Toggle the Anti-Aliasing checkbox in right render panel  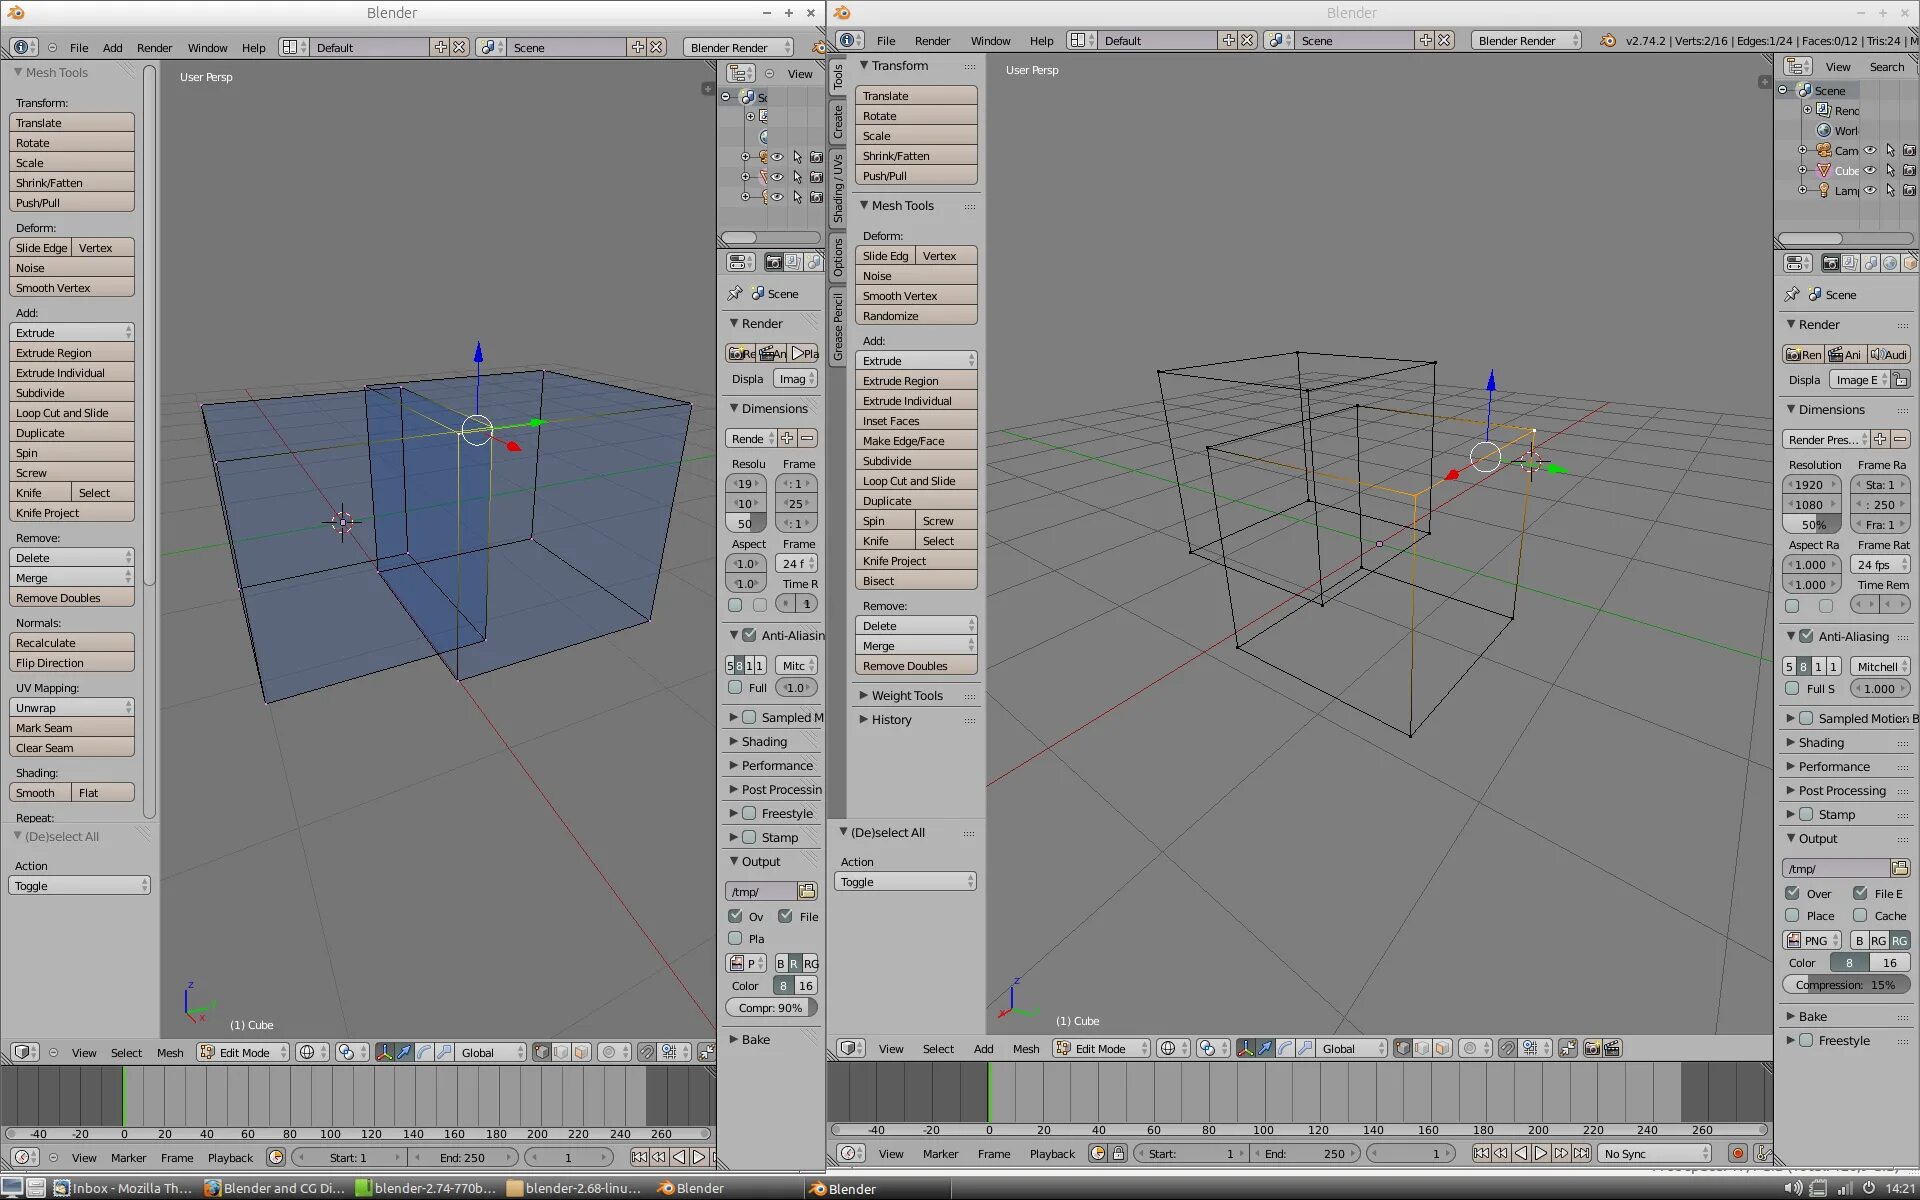point(1806,636)
